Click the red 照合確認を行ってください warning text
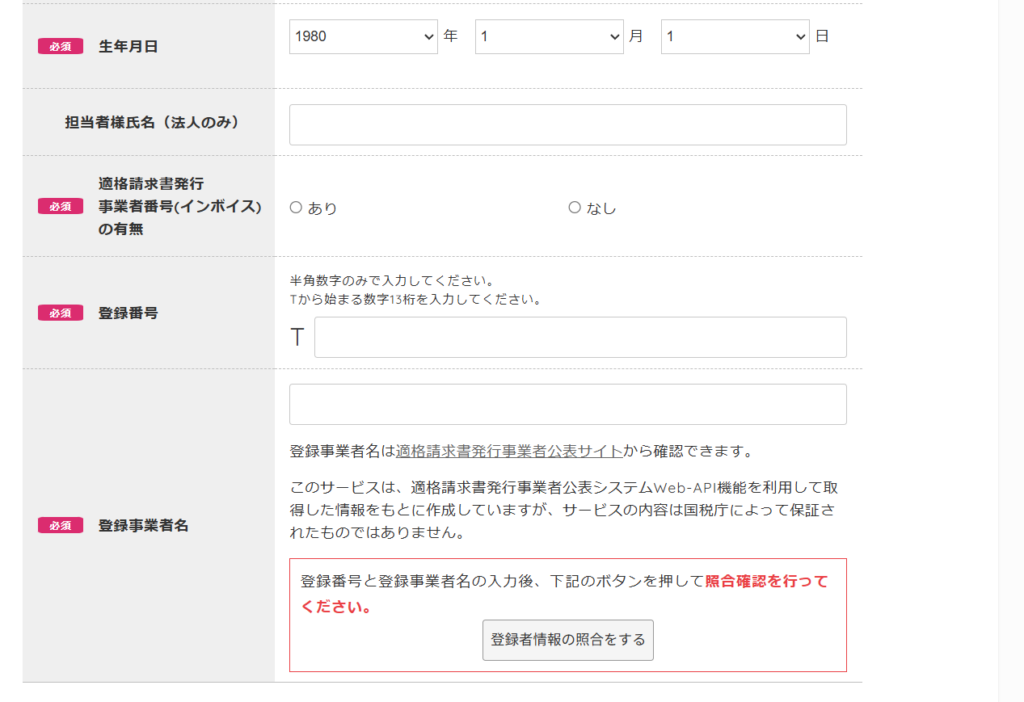This screenshot has height=702, width=1024. point(766,582)
